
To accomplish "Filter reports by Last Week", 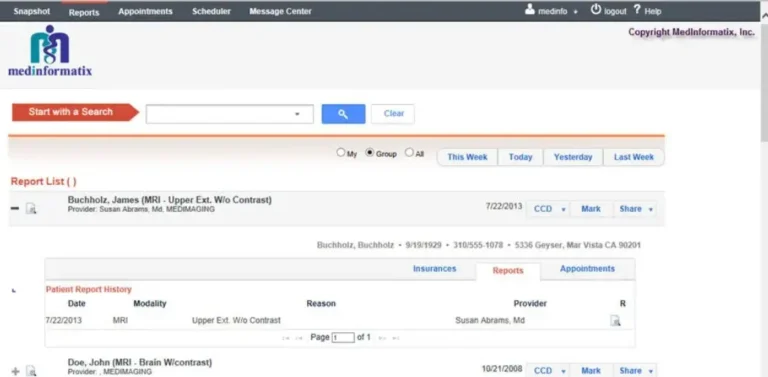I will [x=634, y=157].
